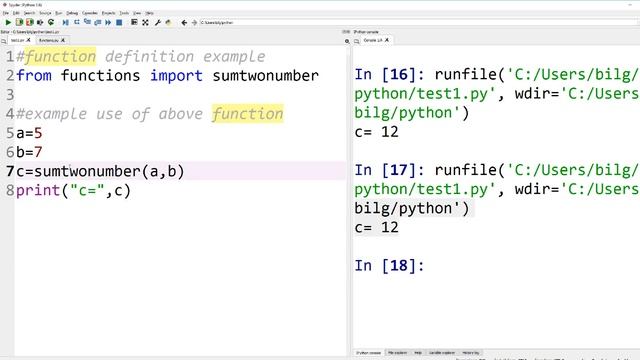Maximize the current pane icon
Viewport: 640px width, 360px height.
tap(134, 22)
